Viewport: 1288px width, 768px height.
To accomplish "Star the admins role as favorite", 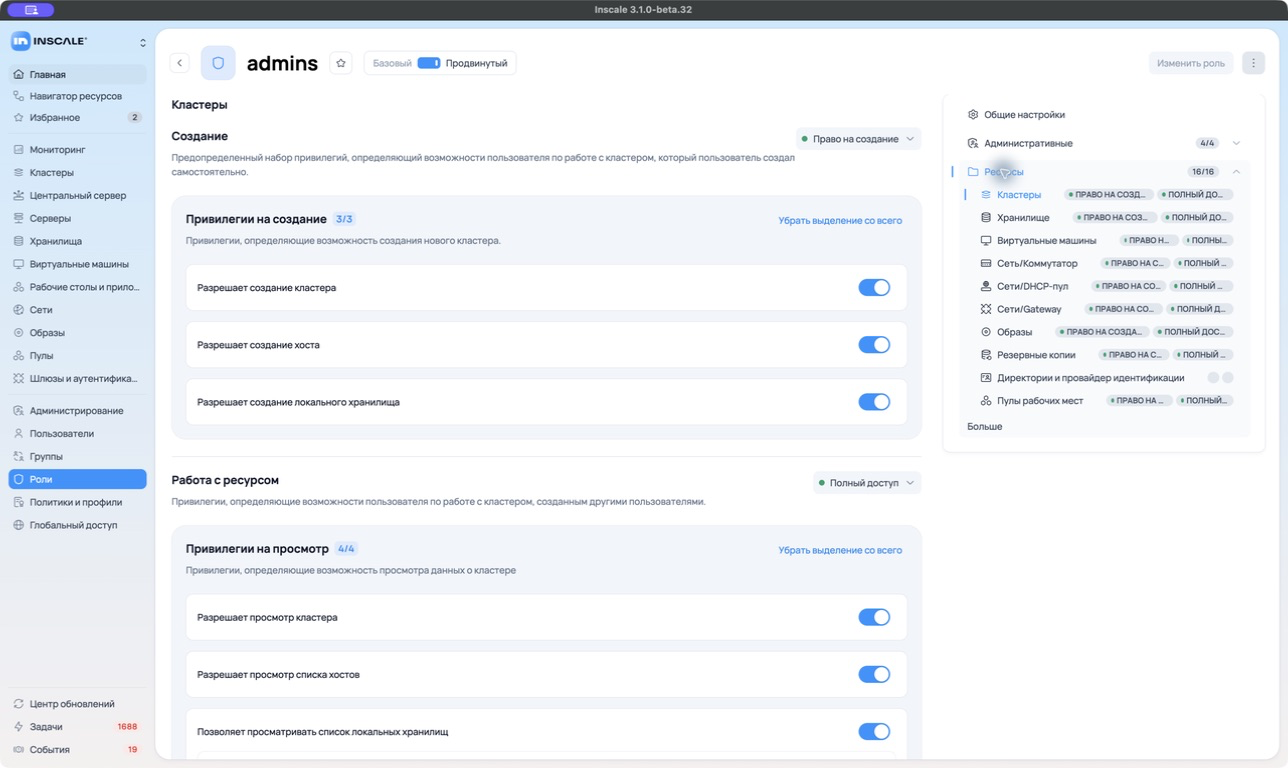I will [341, 63].
